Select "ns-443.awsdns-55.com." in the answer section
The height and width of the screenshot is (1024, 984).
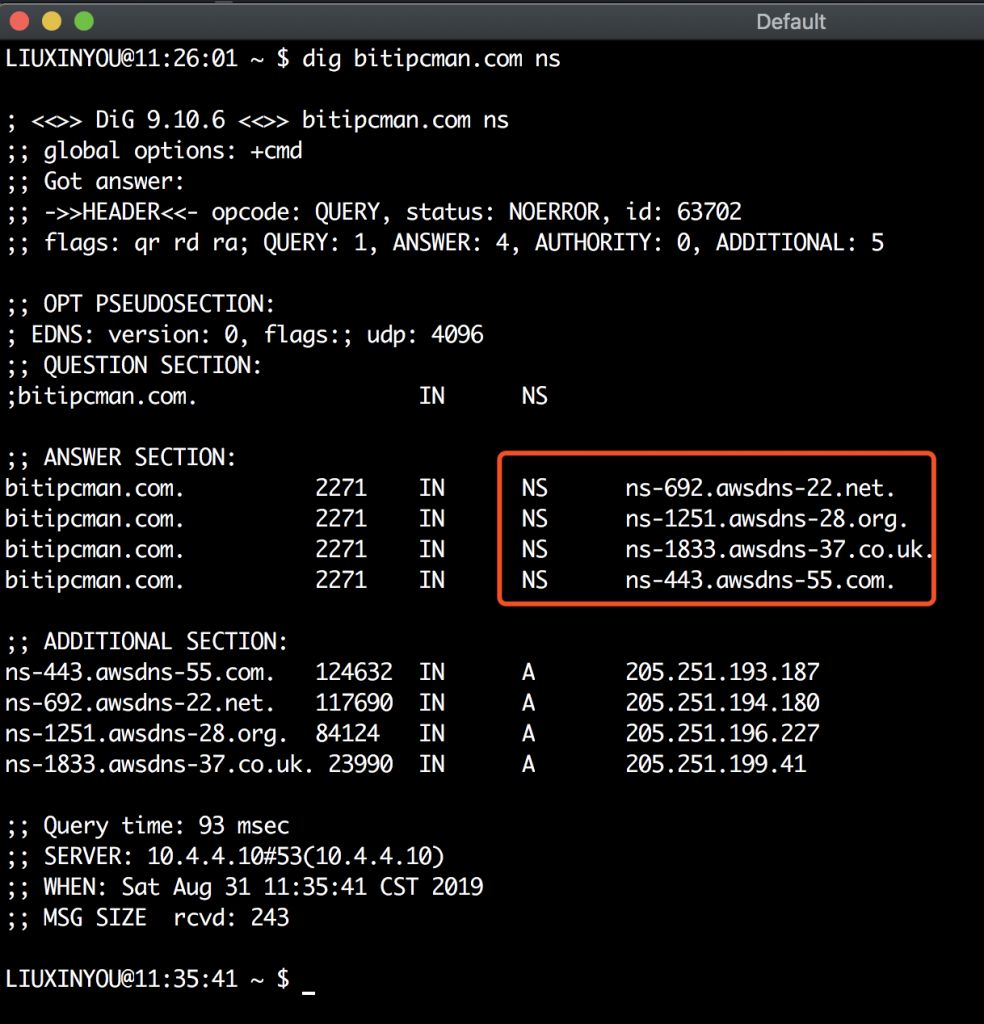point(760,581)
